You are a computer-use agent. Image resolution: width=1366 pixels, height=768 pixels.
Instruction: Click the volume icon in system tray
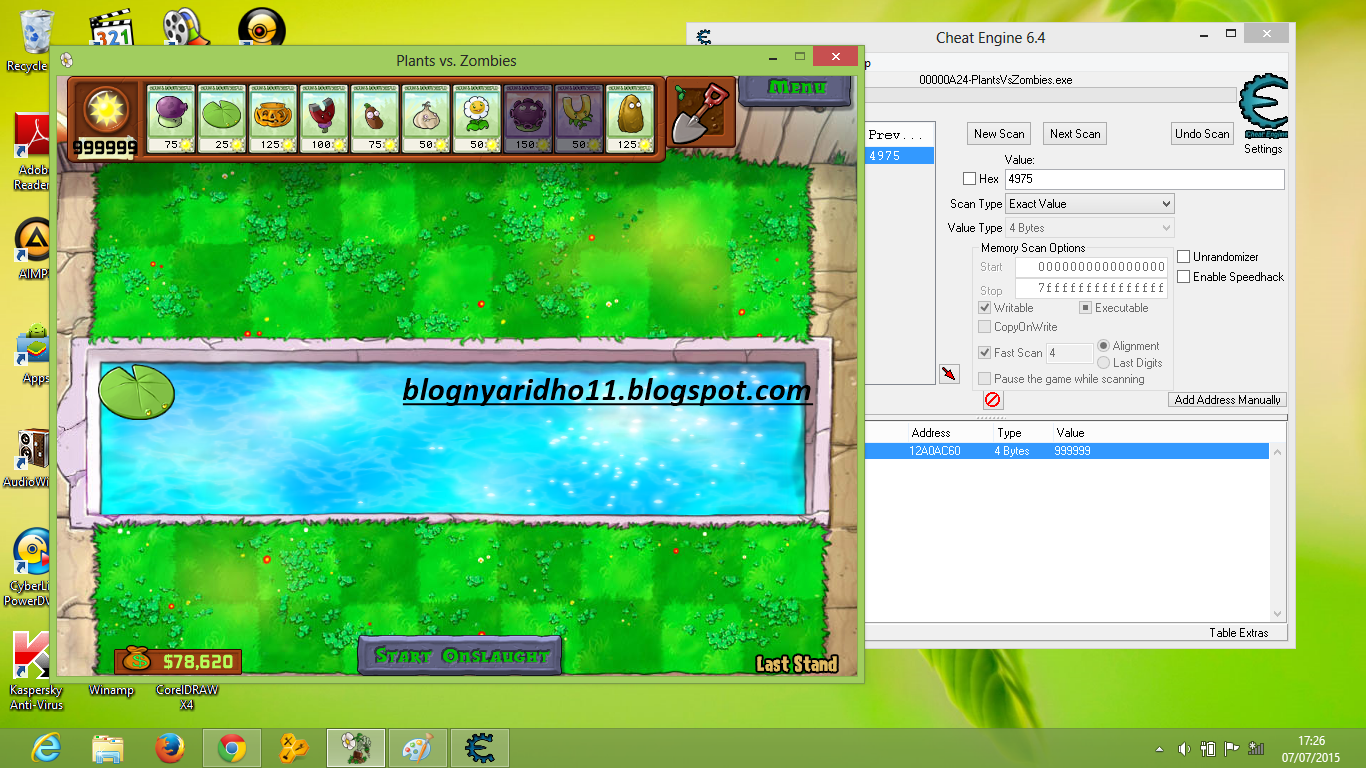coord(1184,748)
